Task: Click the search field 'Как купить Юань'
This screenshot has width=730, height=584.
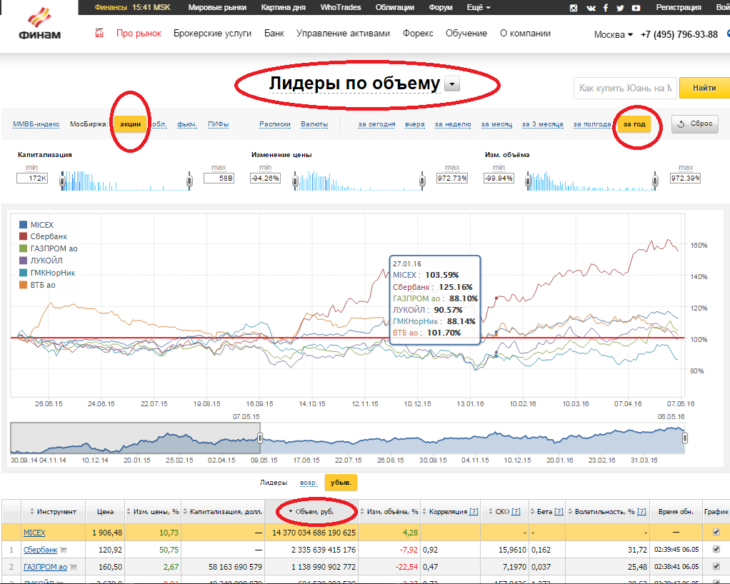Action: point(625,88)
